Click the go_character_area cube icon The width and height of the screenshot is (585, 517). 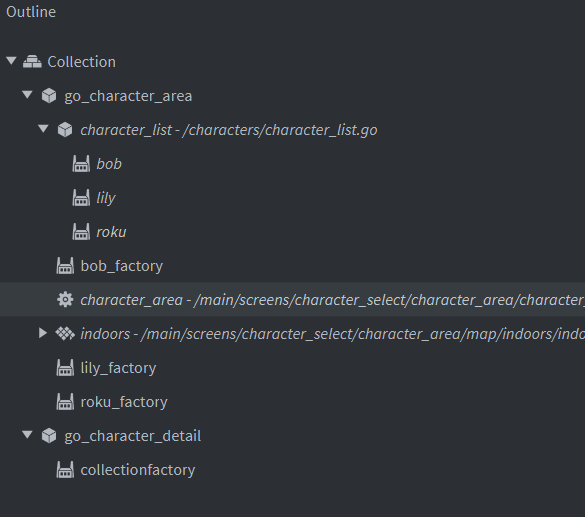click(x=49, y=96)
